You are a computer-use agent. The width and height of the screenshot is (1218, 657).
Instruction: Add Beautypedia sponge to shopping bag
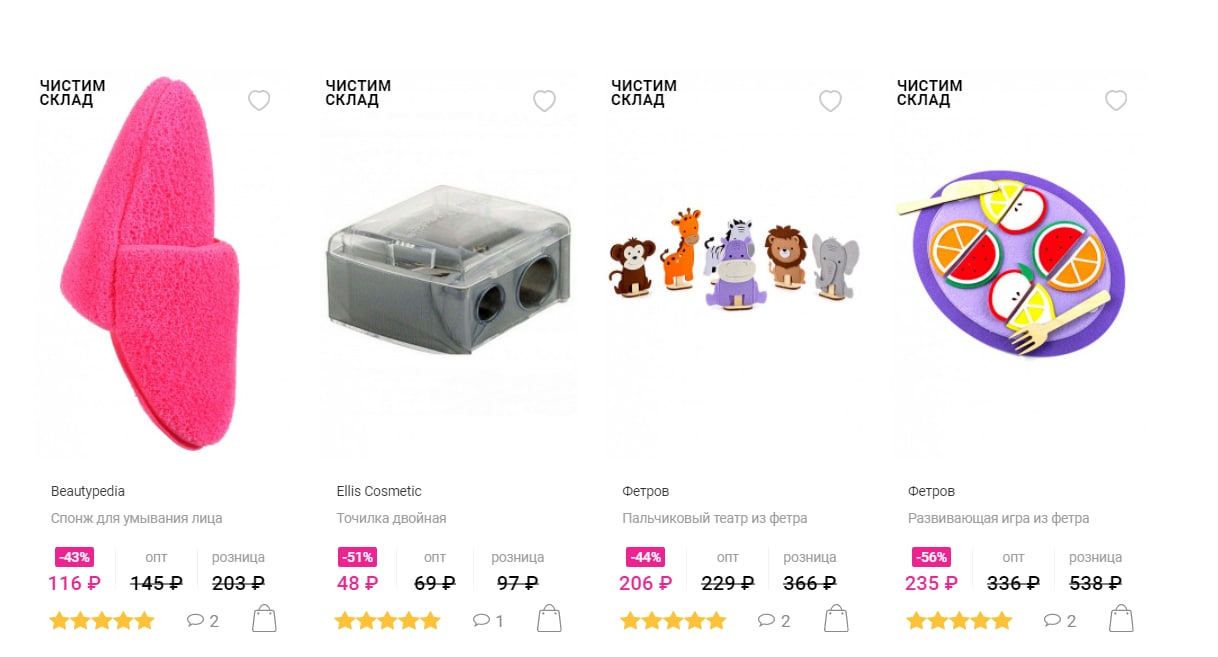264,619
